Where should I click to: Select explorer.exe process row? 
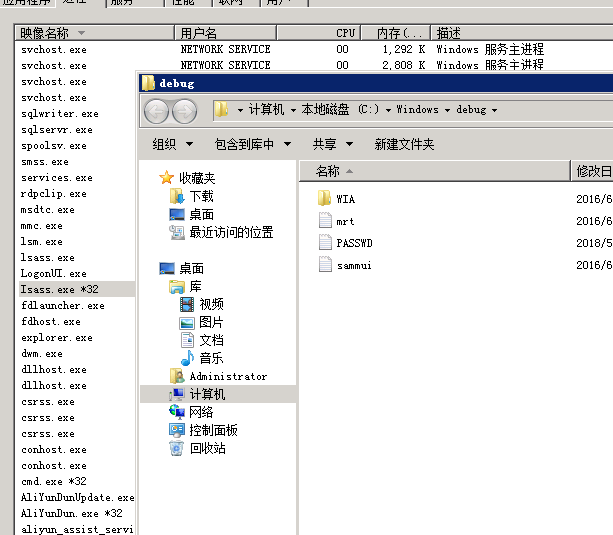click(77, 338)
